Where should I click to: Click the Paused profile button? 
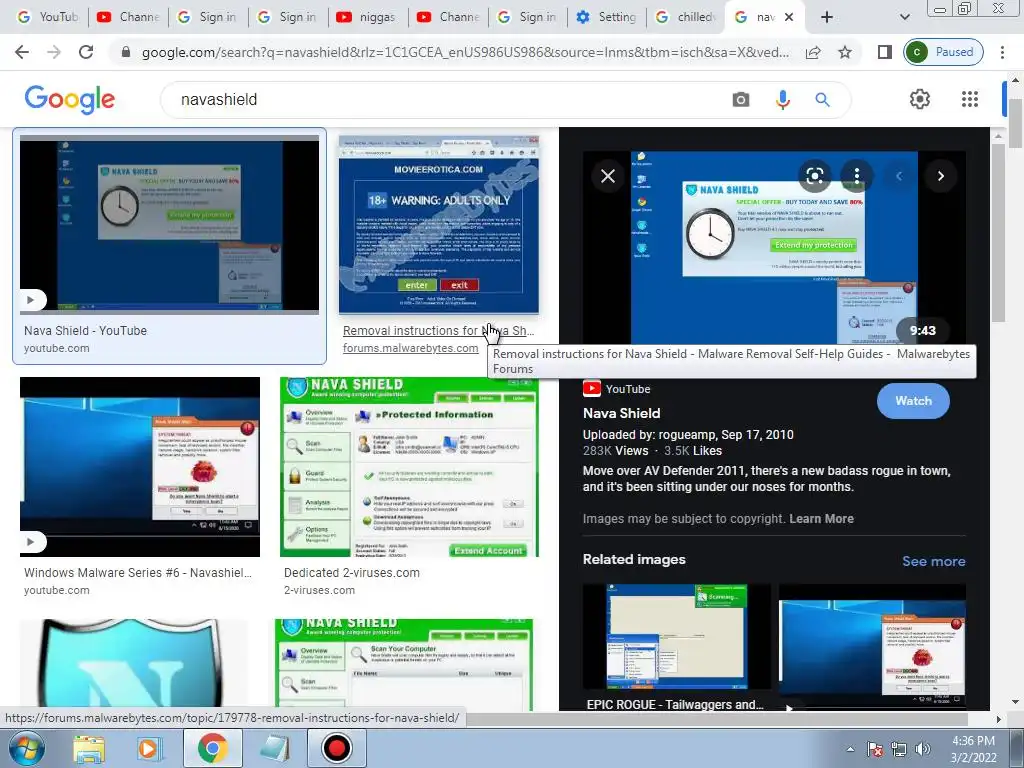point(943,52)
